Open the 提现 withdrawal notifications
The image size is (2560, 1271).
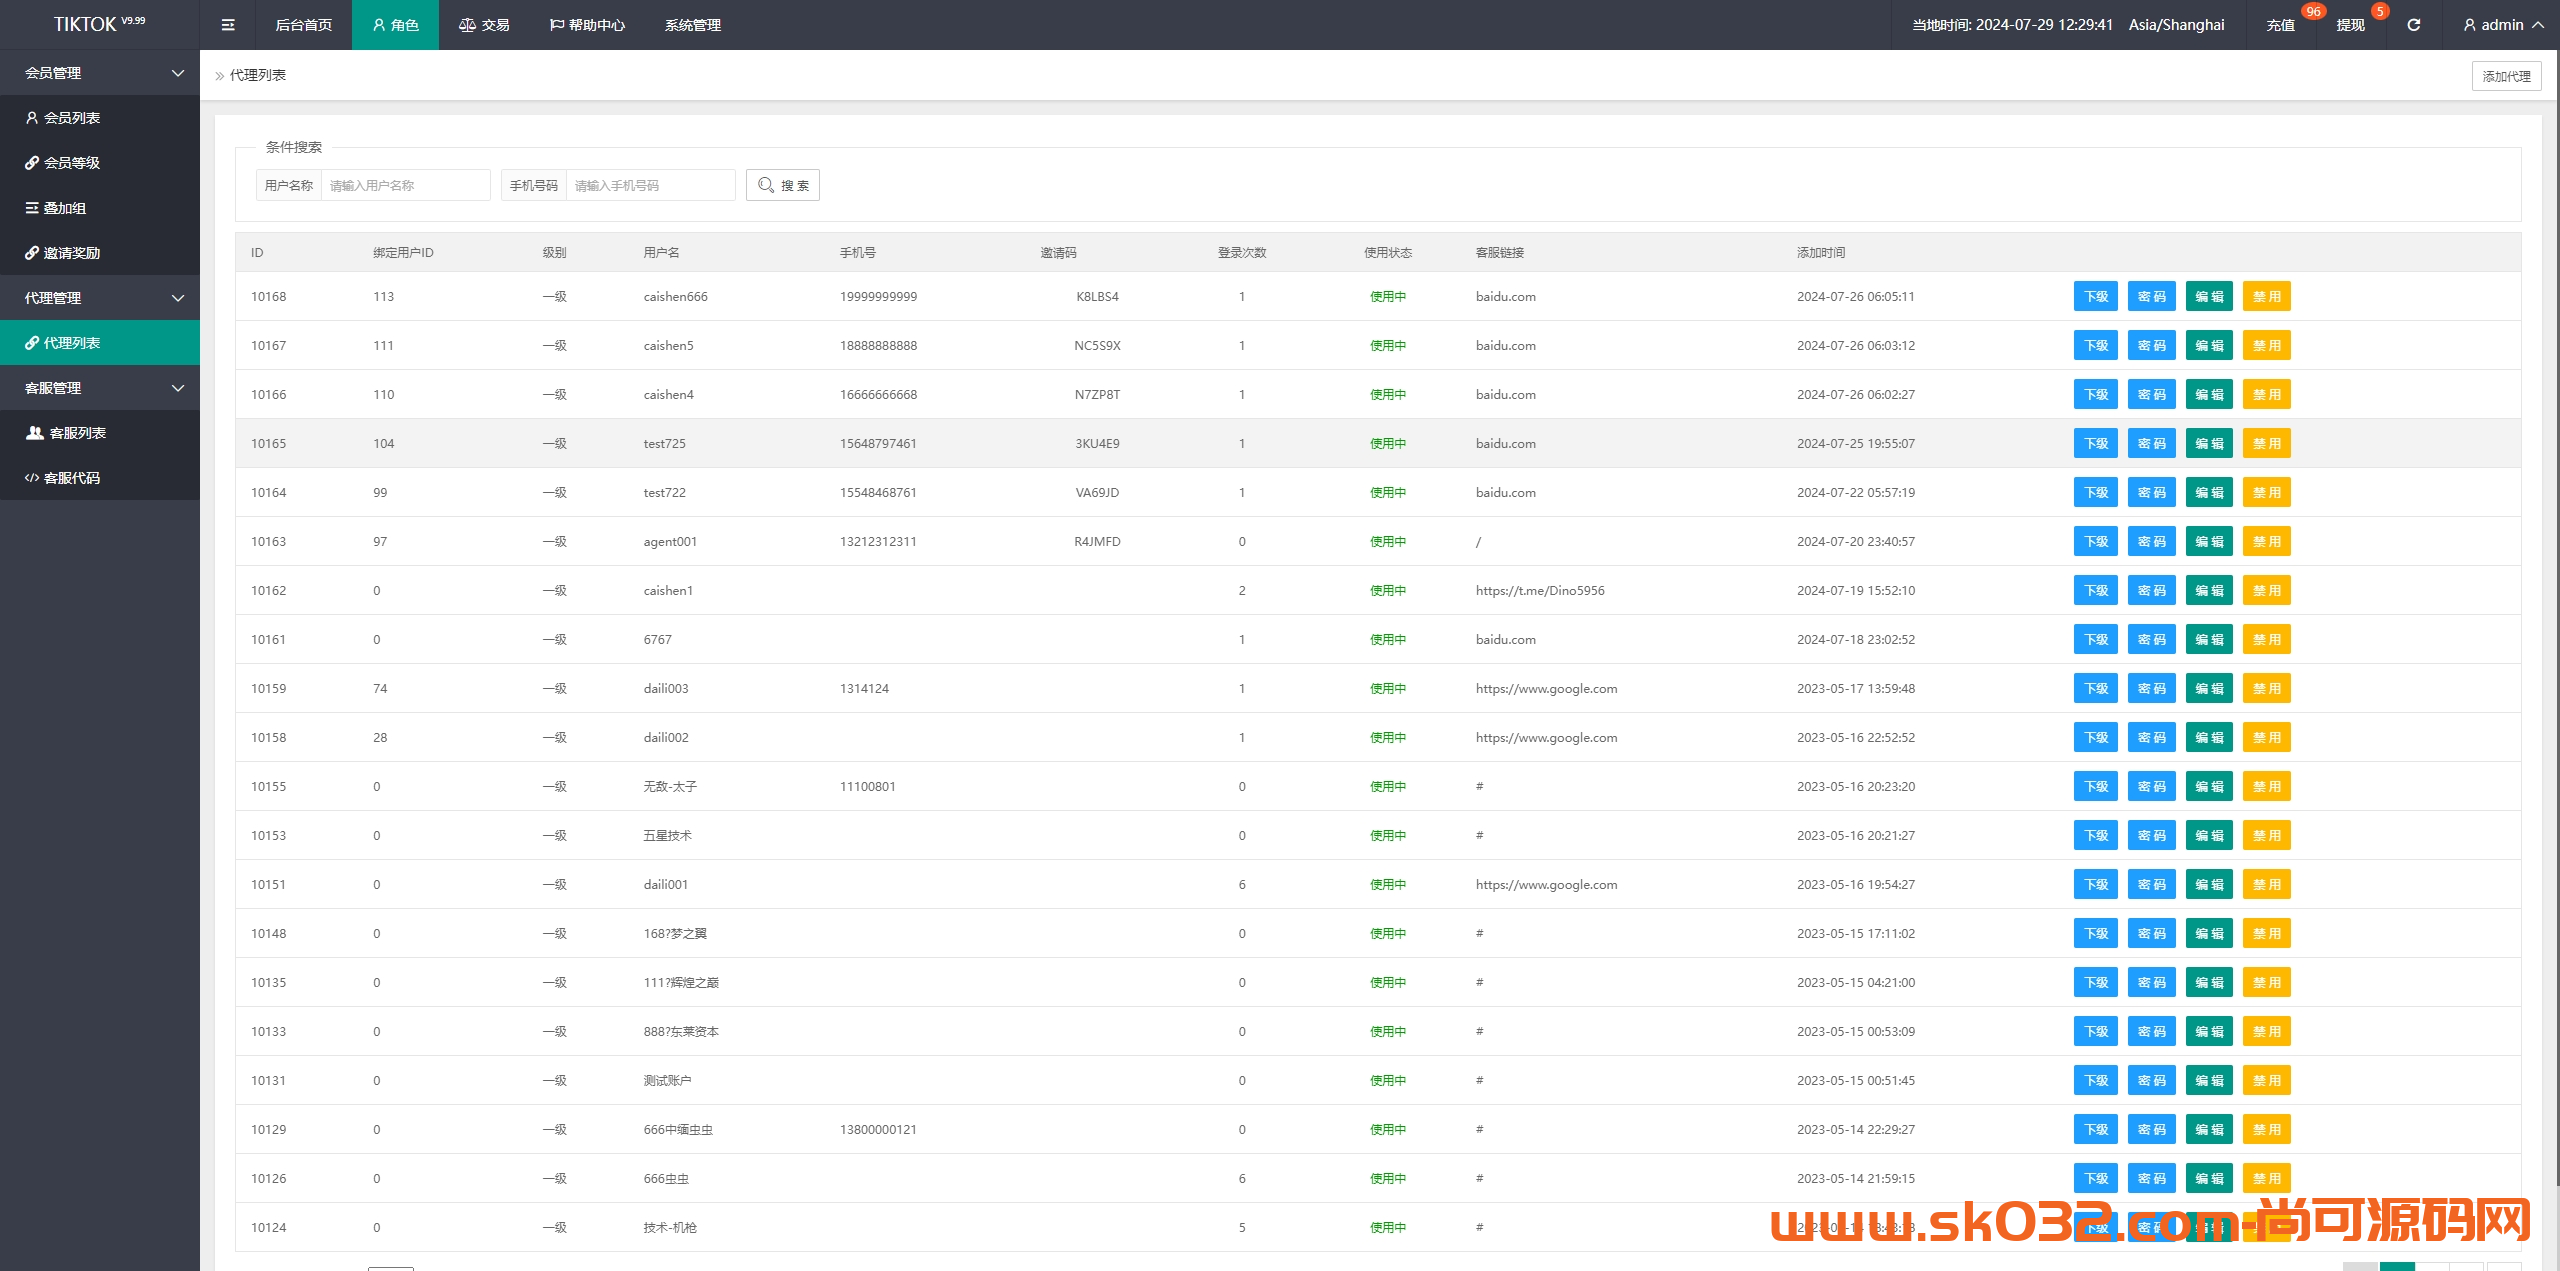[2350, 25]
